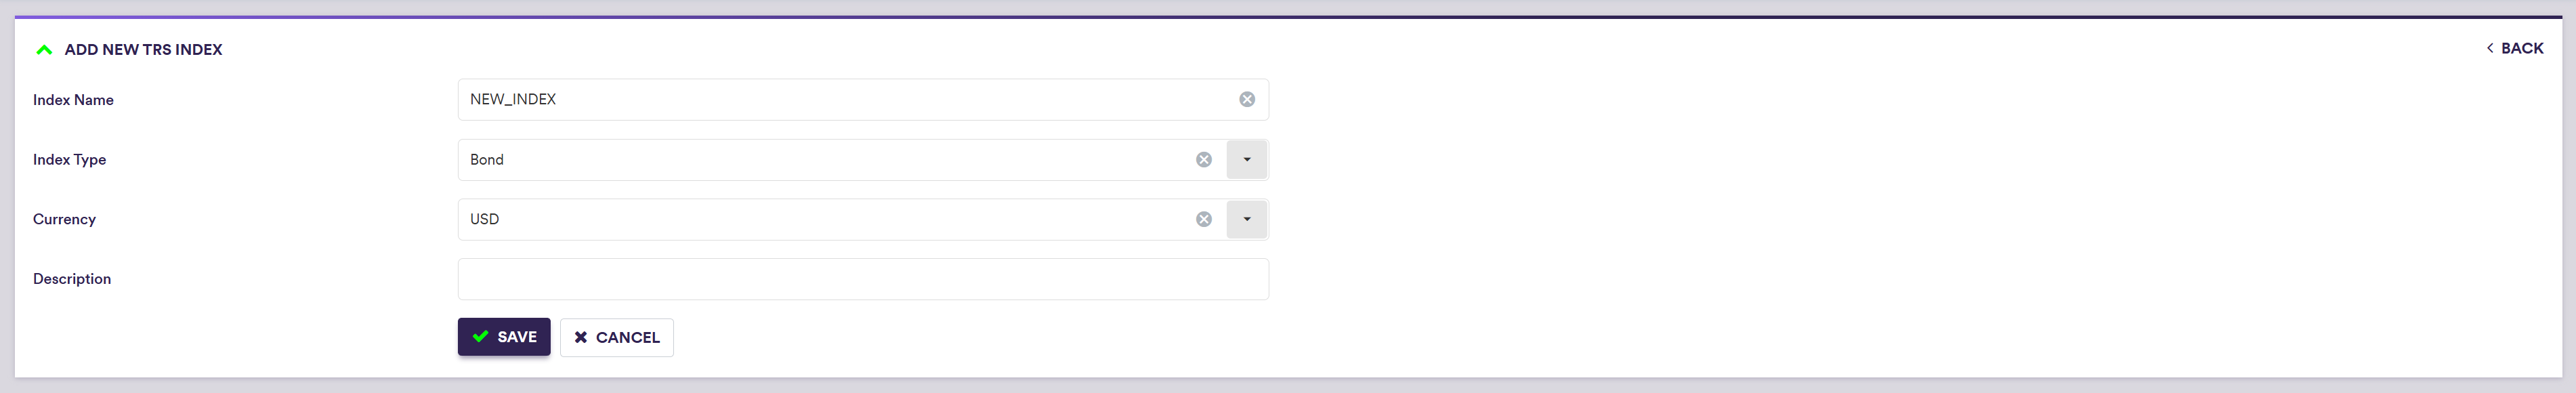
Task: Clear the Index Type selection
Action: (1204, 160)
